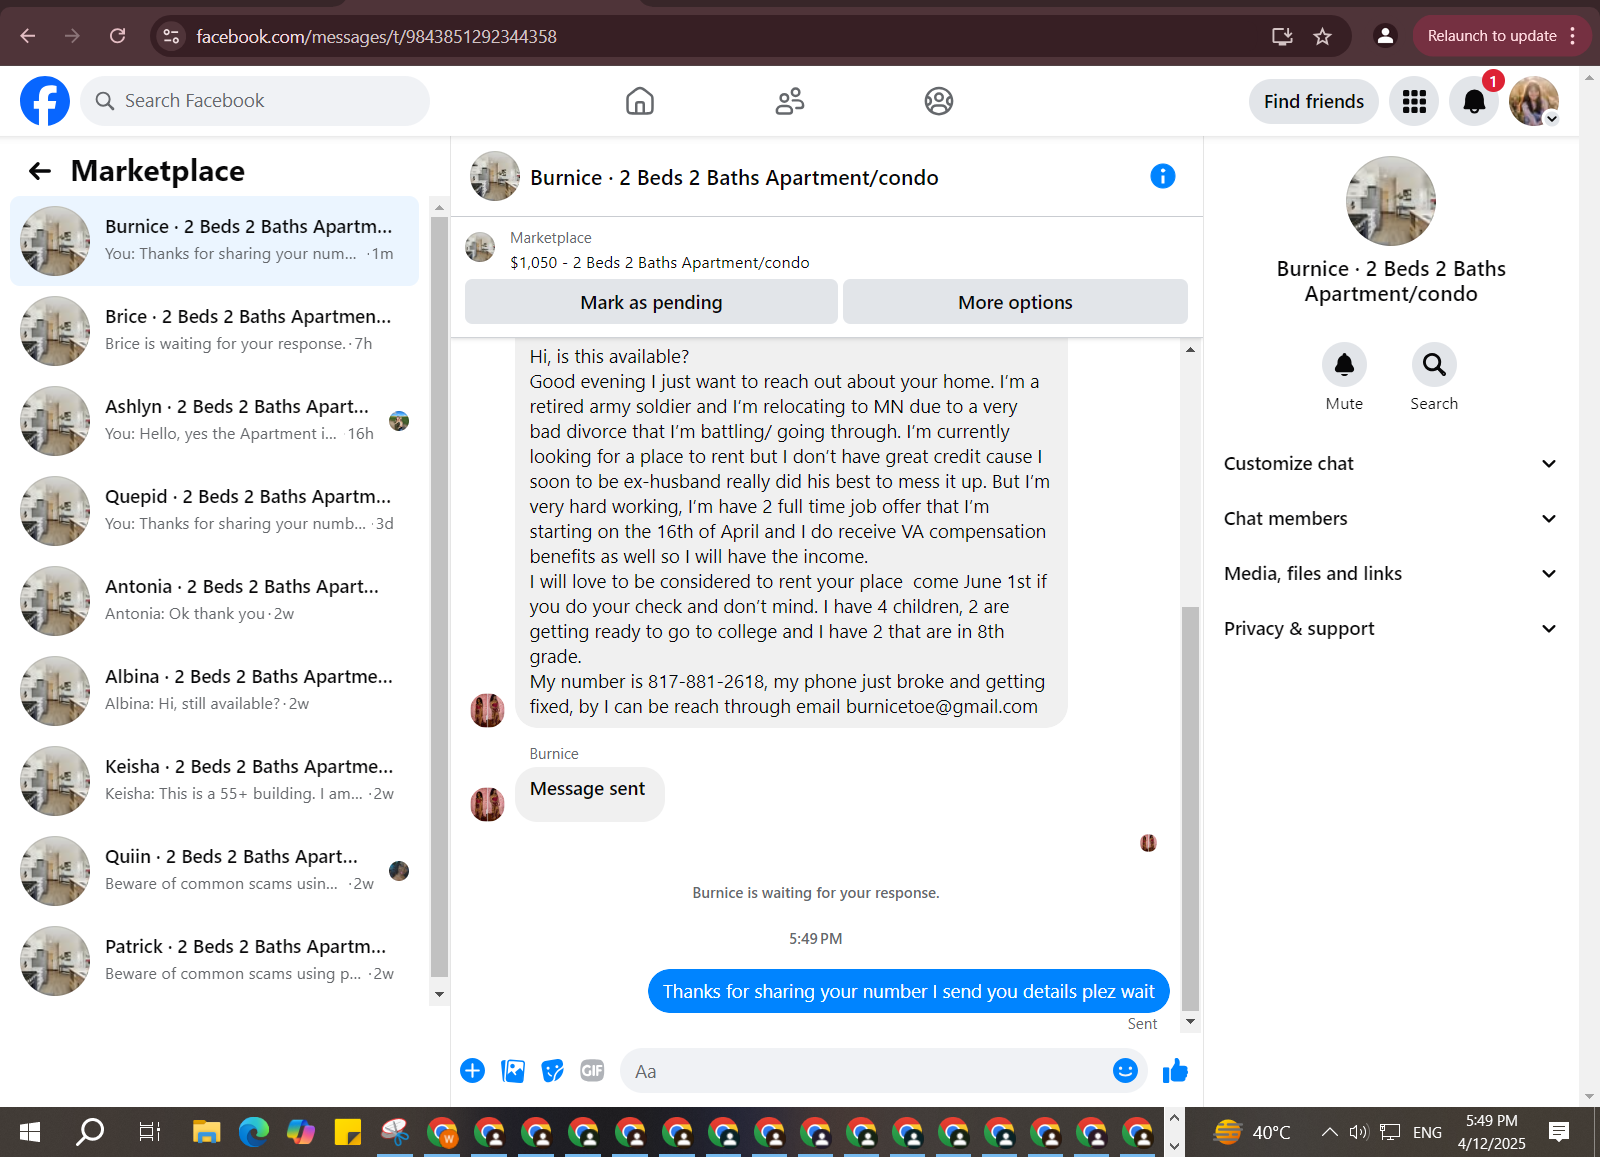Click the install app icon in address bar
Viewport: 1600px width, 1157px height.
point(1282,36)
